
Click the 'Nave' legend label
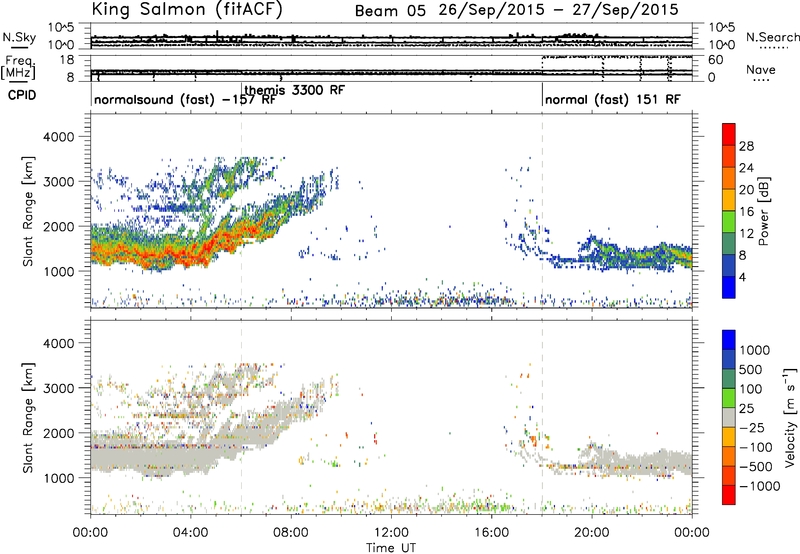(761, 69)
